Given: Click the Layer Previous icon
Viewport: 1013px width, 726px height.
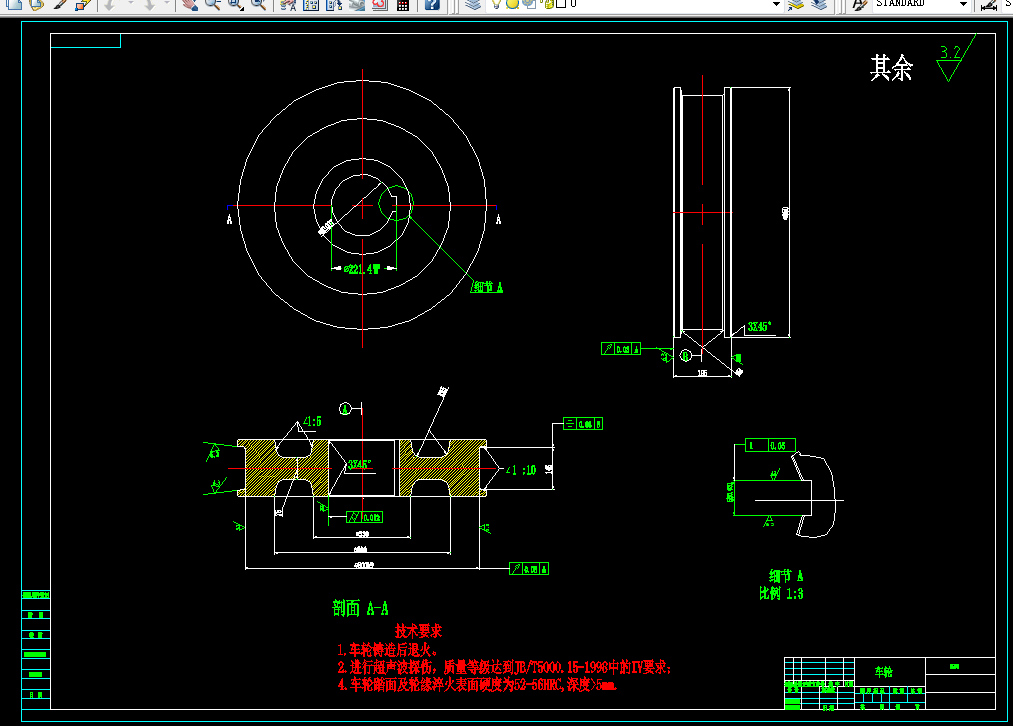Looking at the screenshot, I should point(819,4).
